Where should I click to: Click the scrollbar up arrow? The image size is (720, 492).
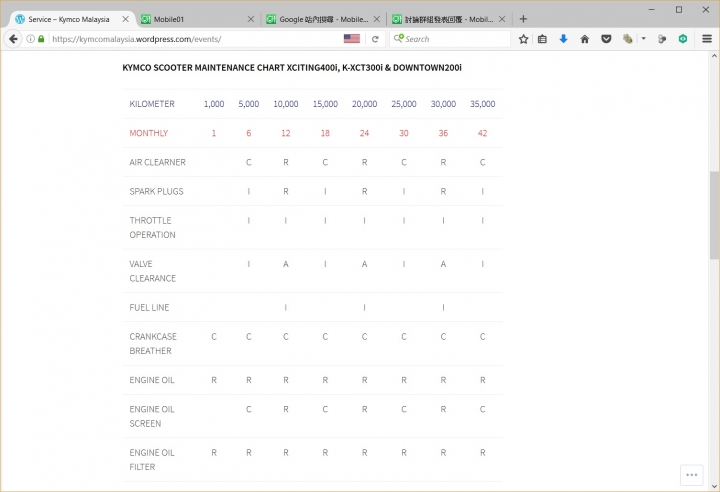pyautogui.click(x=714, y=56)
